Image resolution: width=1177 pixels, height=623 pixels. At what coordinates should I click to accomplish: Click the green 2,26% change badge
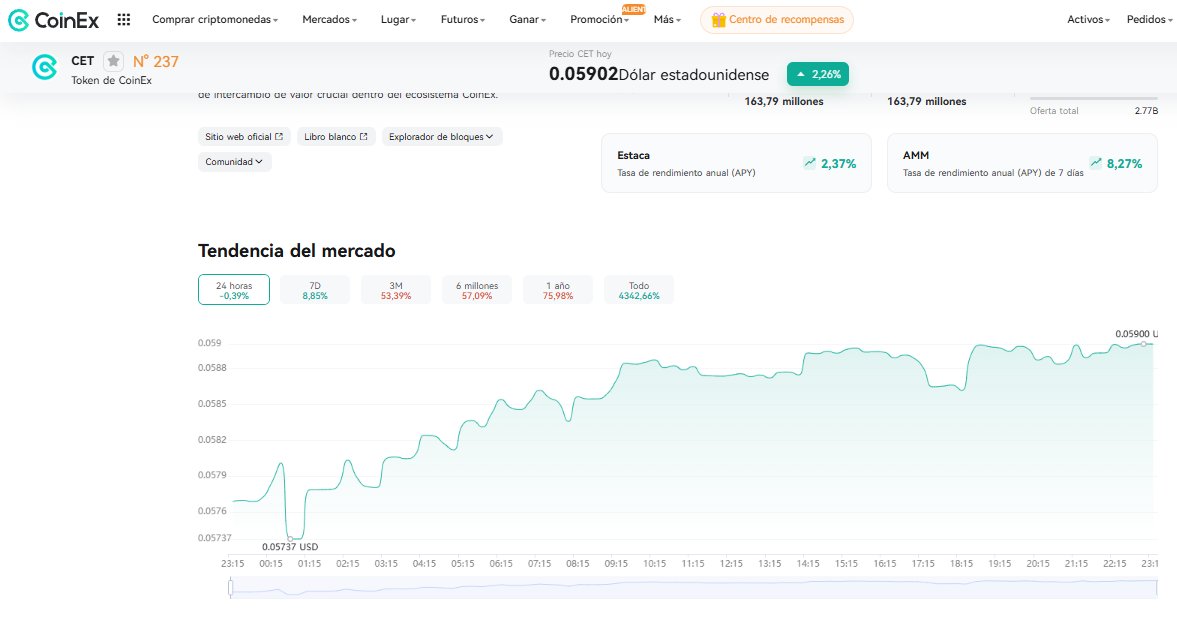[817, 74]
